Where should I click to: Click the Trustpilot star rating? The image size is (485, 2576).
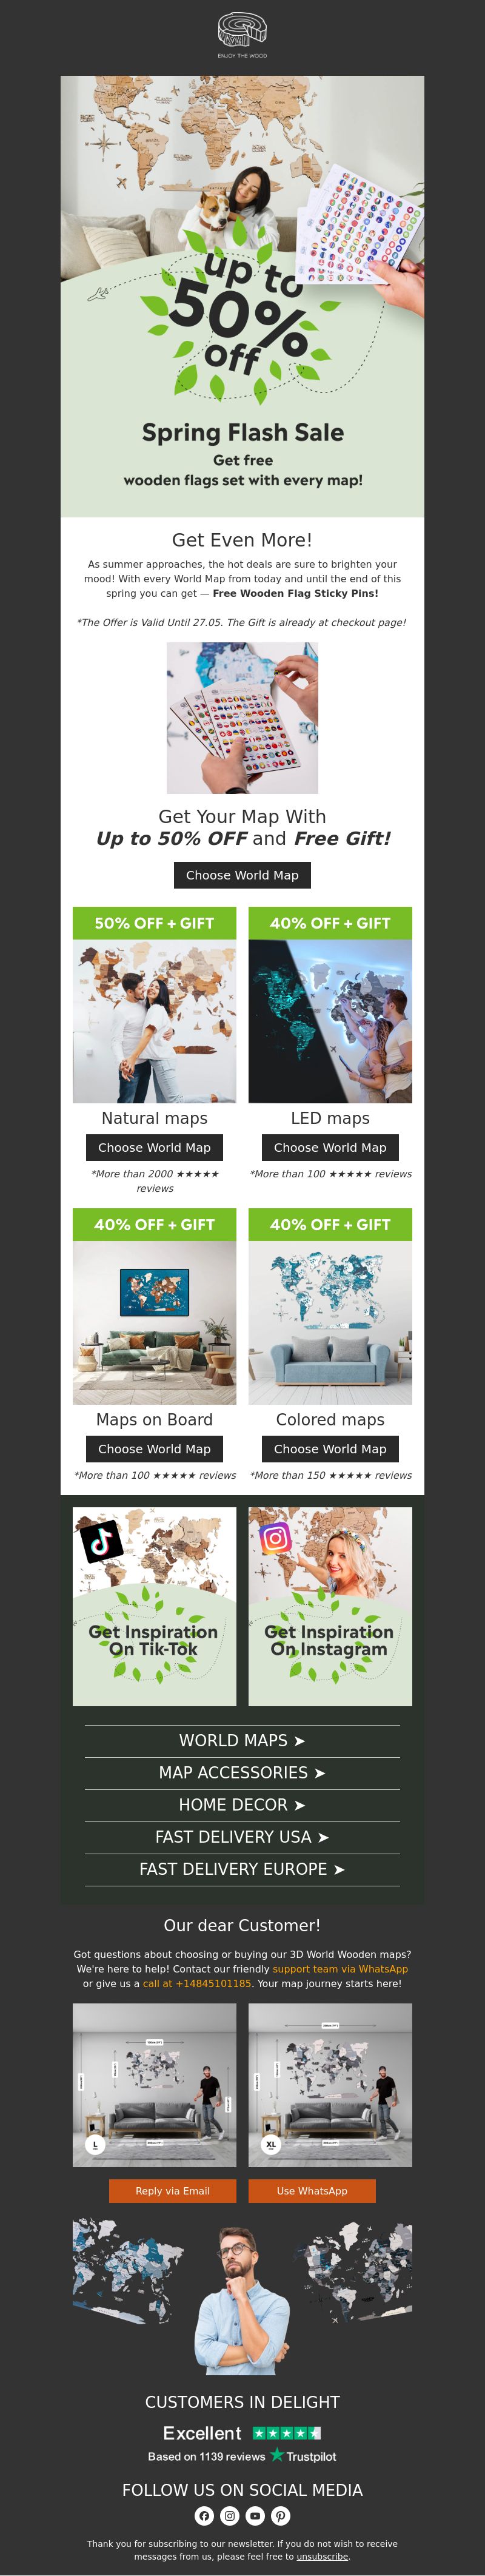pyautogui.click(x=287, y=2433)
